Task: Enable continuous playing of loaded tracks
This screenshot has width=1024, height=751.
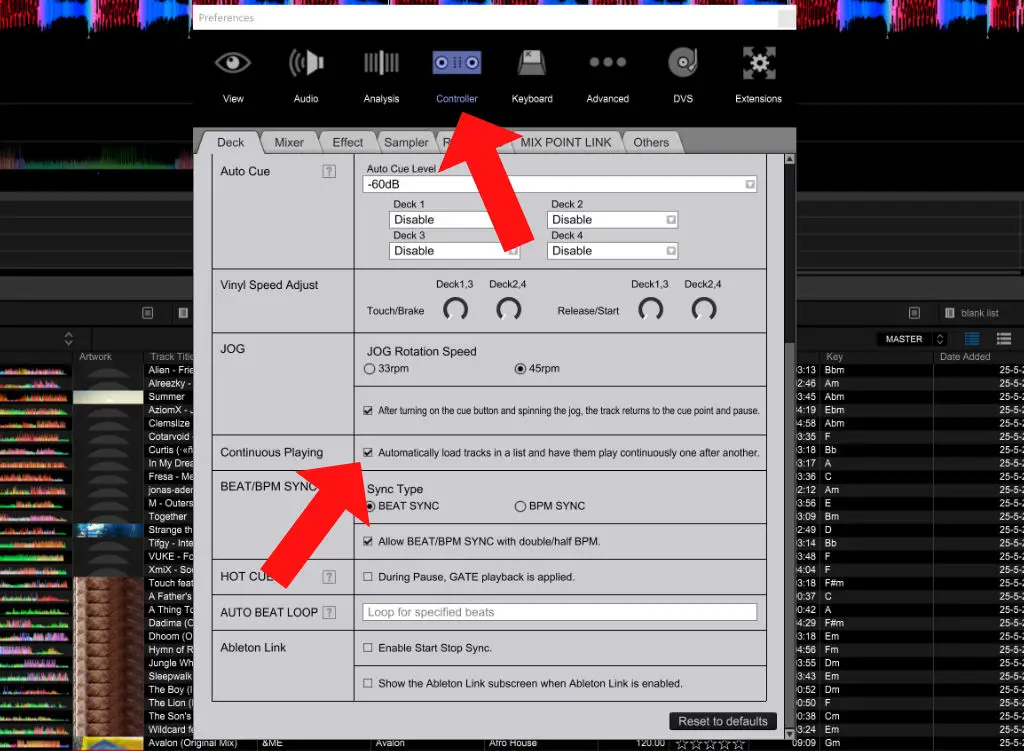Action: pos(369,452)
